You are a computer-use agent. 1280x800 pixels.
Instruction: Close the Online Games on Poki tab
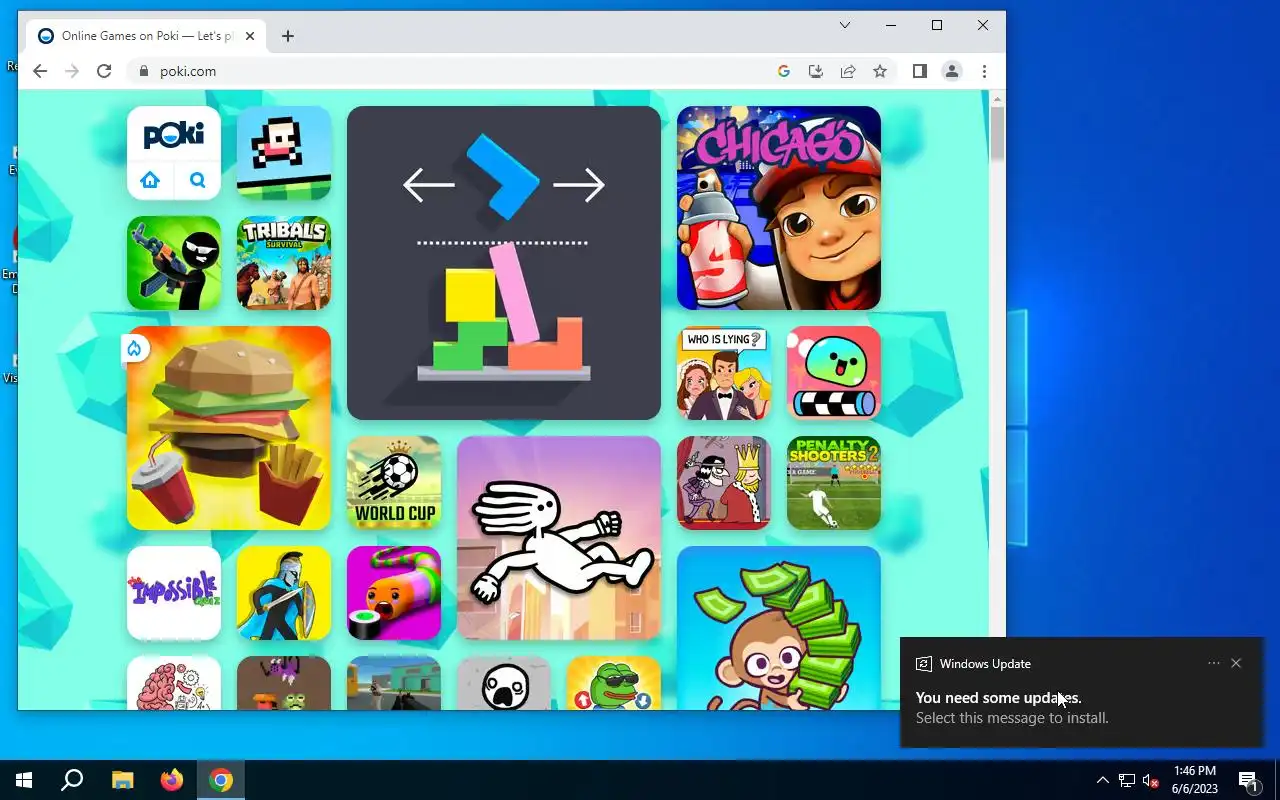[x=250, y=36]
